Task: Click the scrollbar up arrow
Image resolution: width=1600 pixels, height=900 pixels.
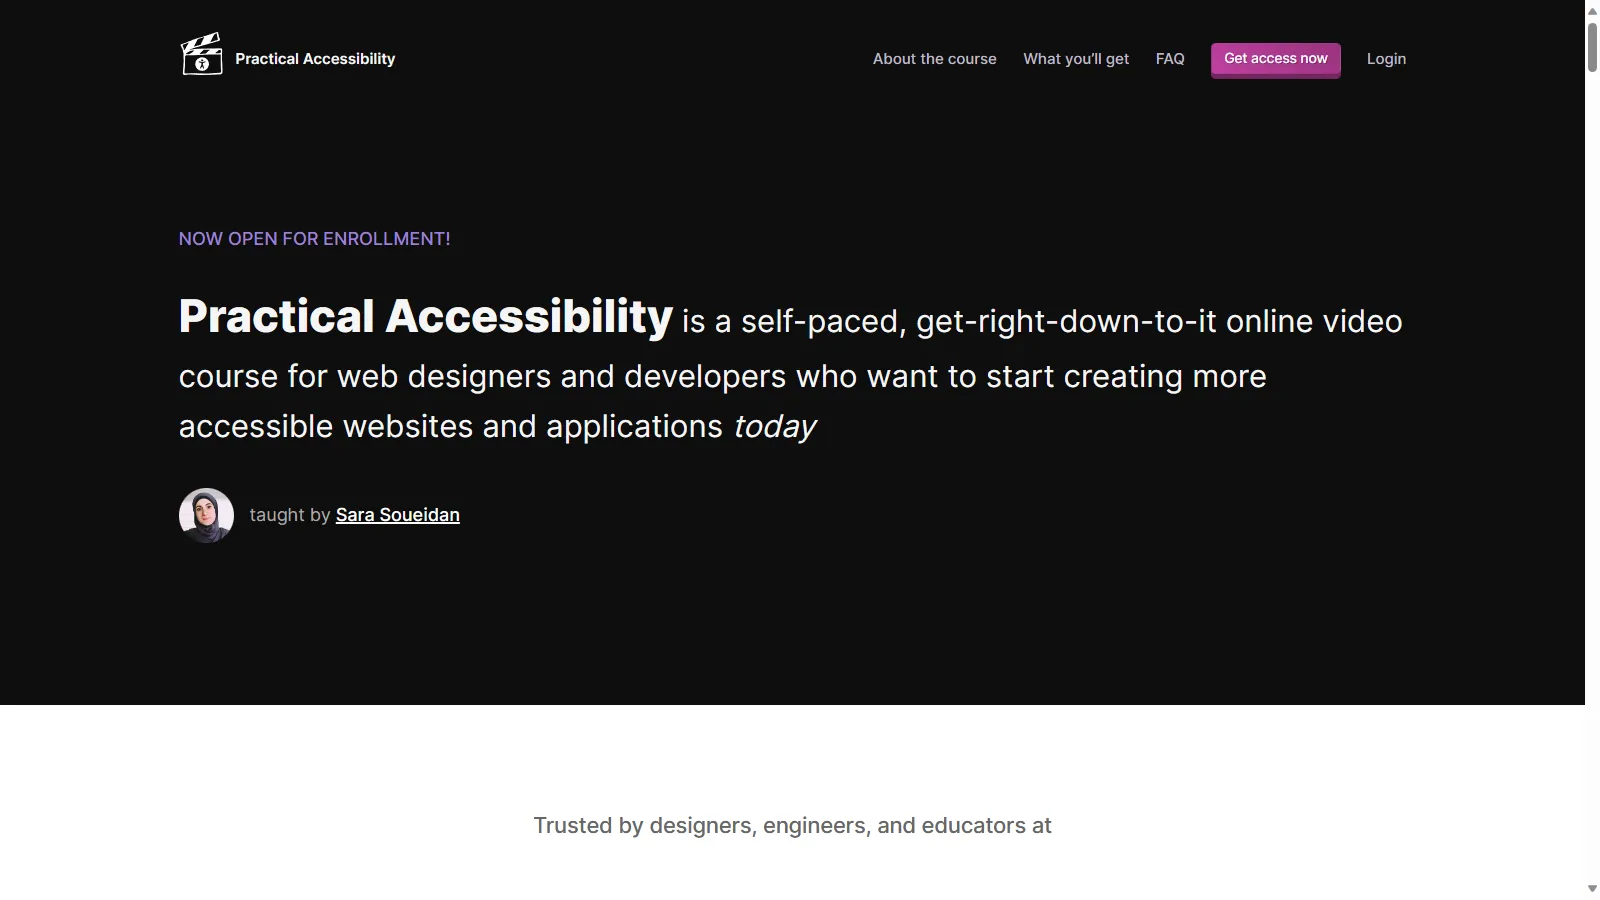Action: pyautogui.click(x=1592, y=11)
